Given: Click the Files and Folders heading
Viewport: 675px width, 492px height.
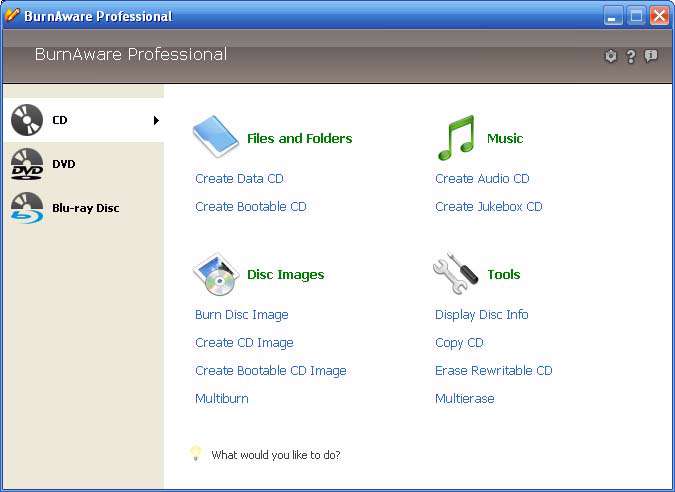Looking at the screenshot, I should click(300, 139).
